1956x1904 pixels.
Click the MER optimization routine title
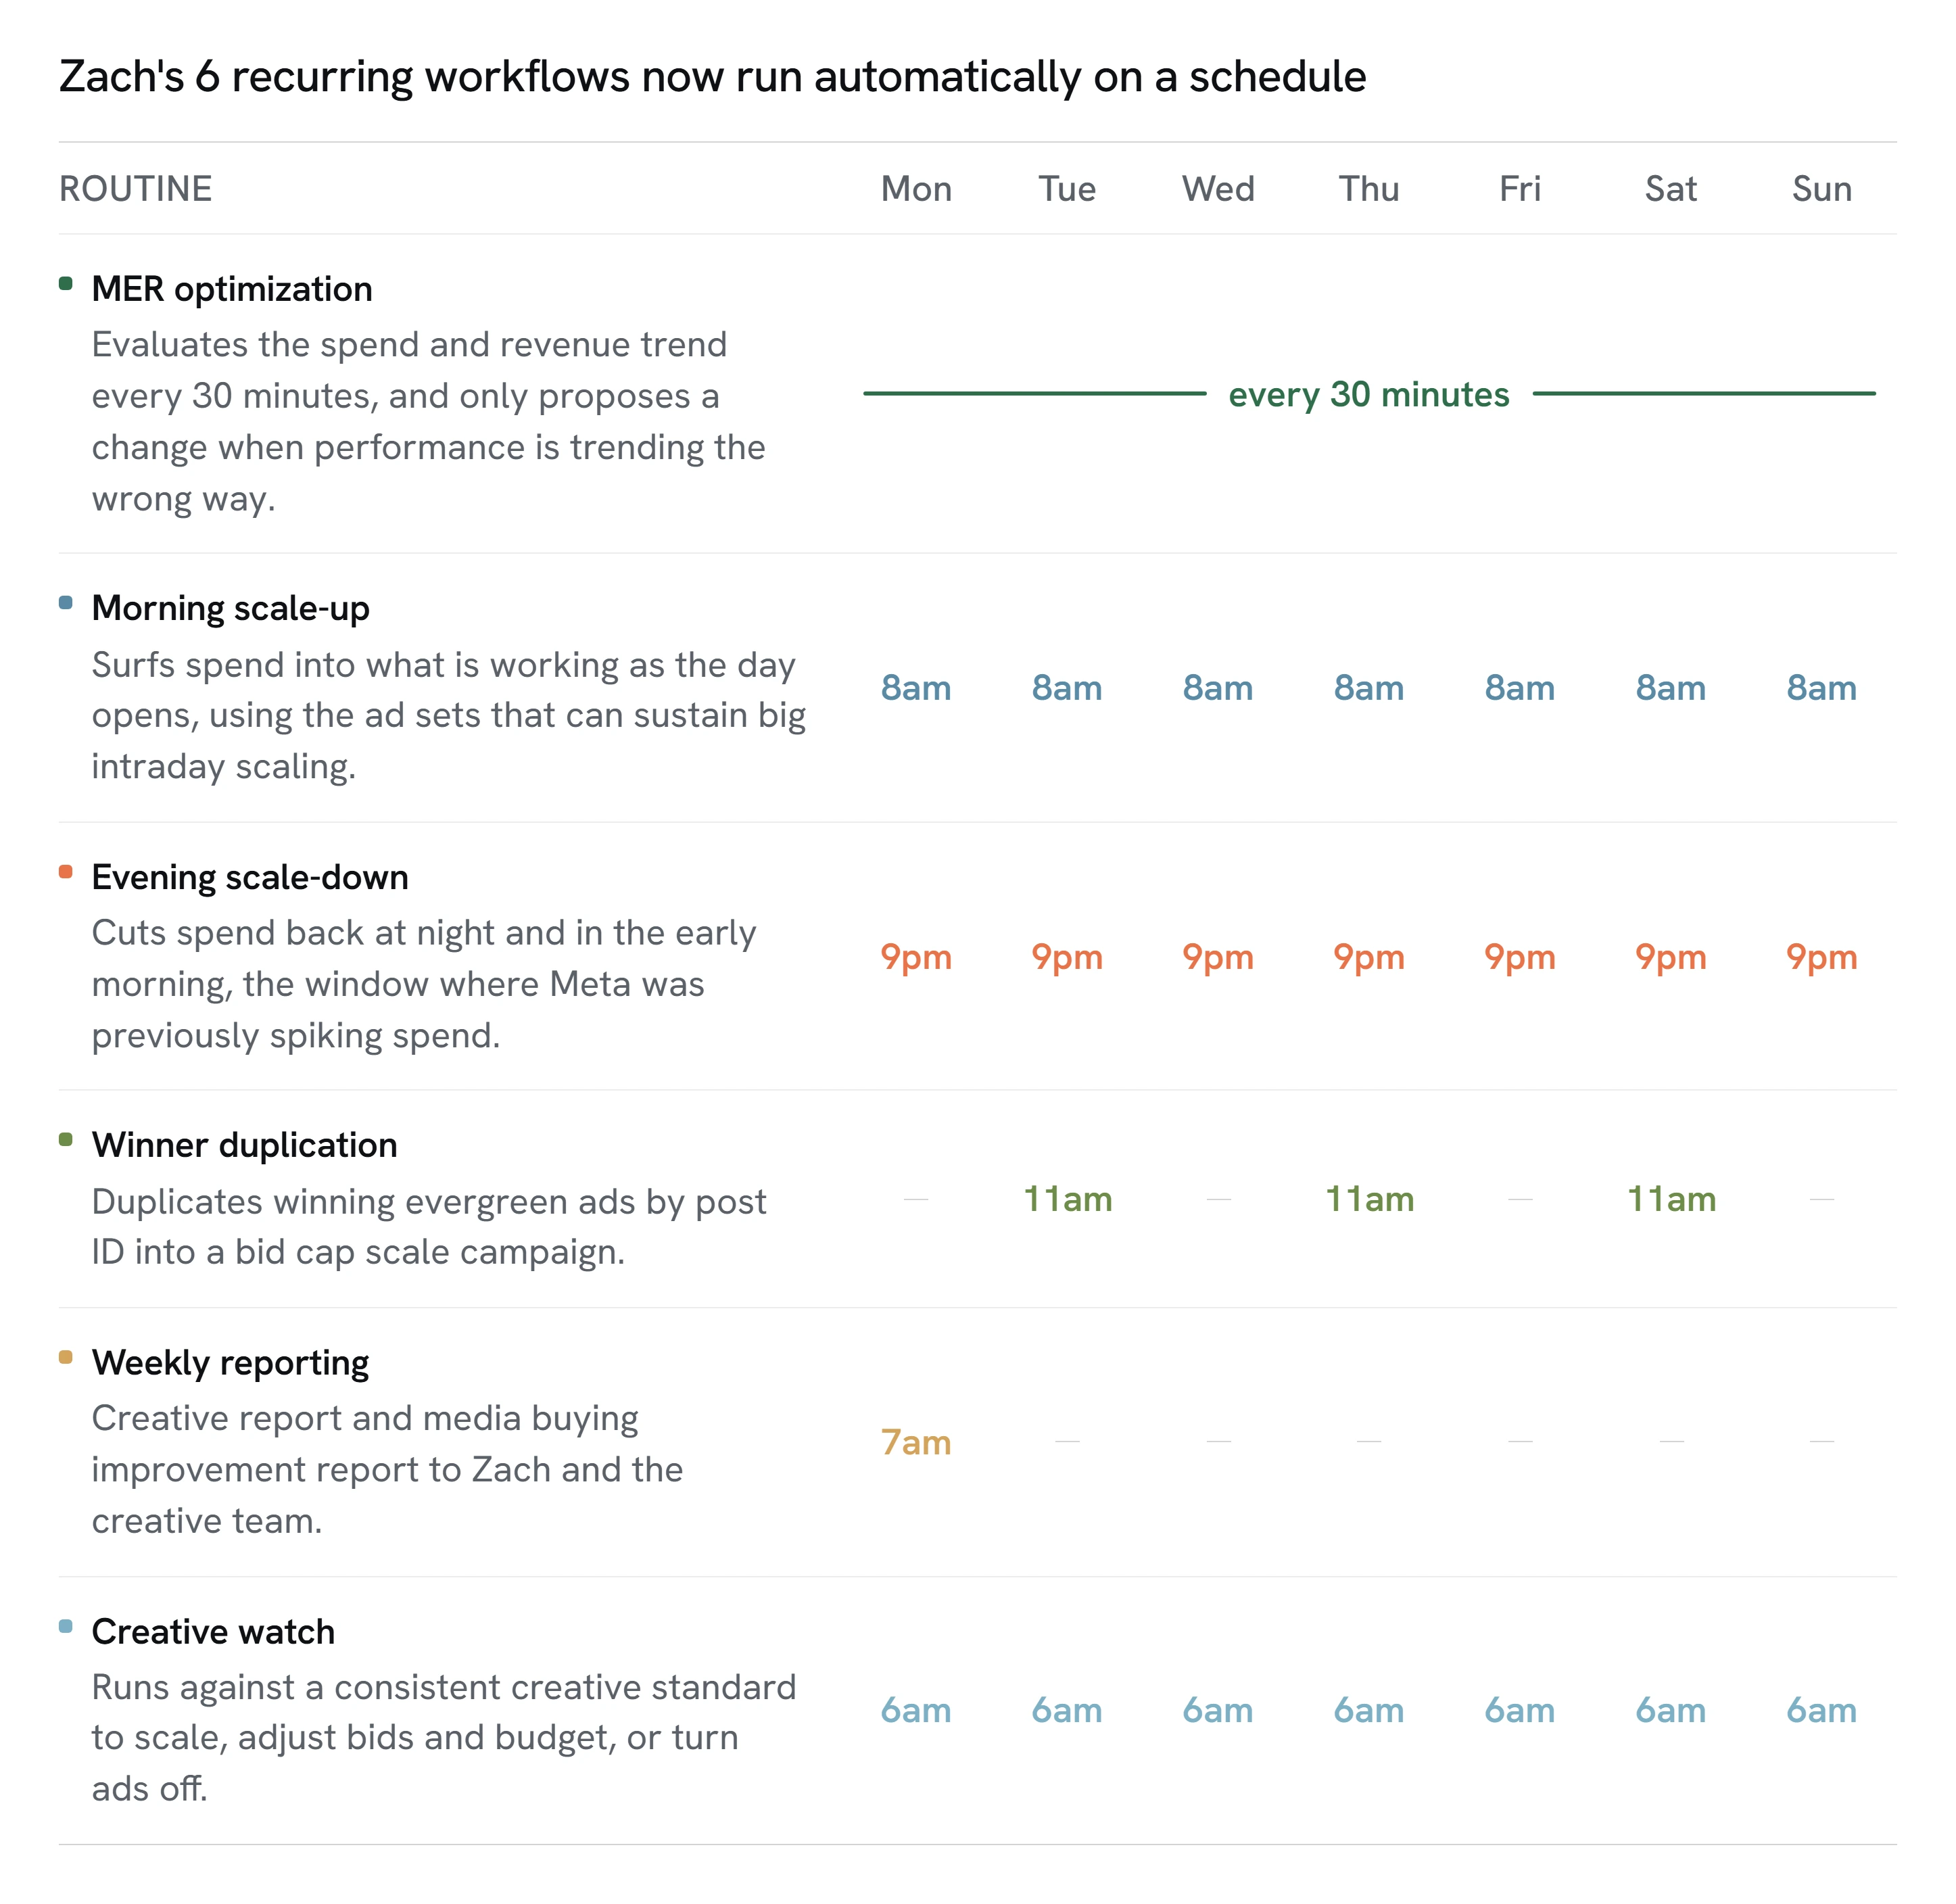pos(232,289)
